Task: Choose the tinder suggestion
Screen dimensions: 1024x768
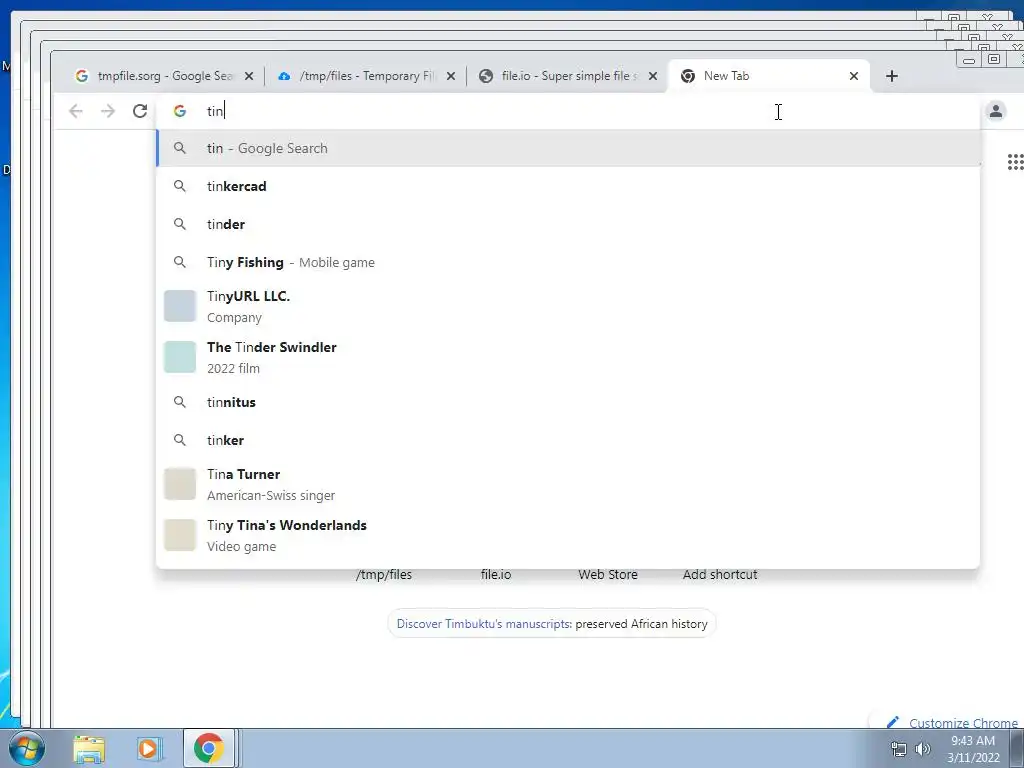Action: click(568, 224)
